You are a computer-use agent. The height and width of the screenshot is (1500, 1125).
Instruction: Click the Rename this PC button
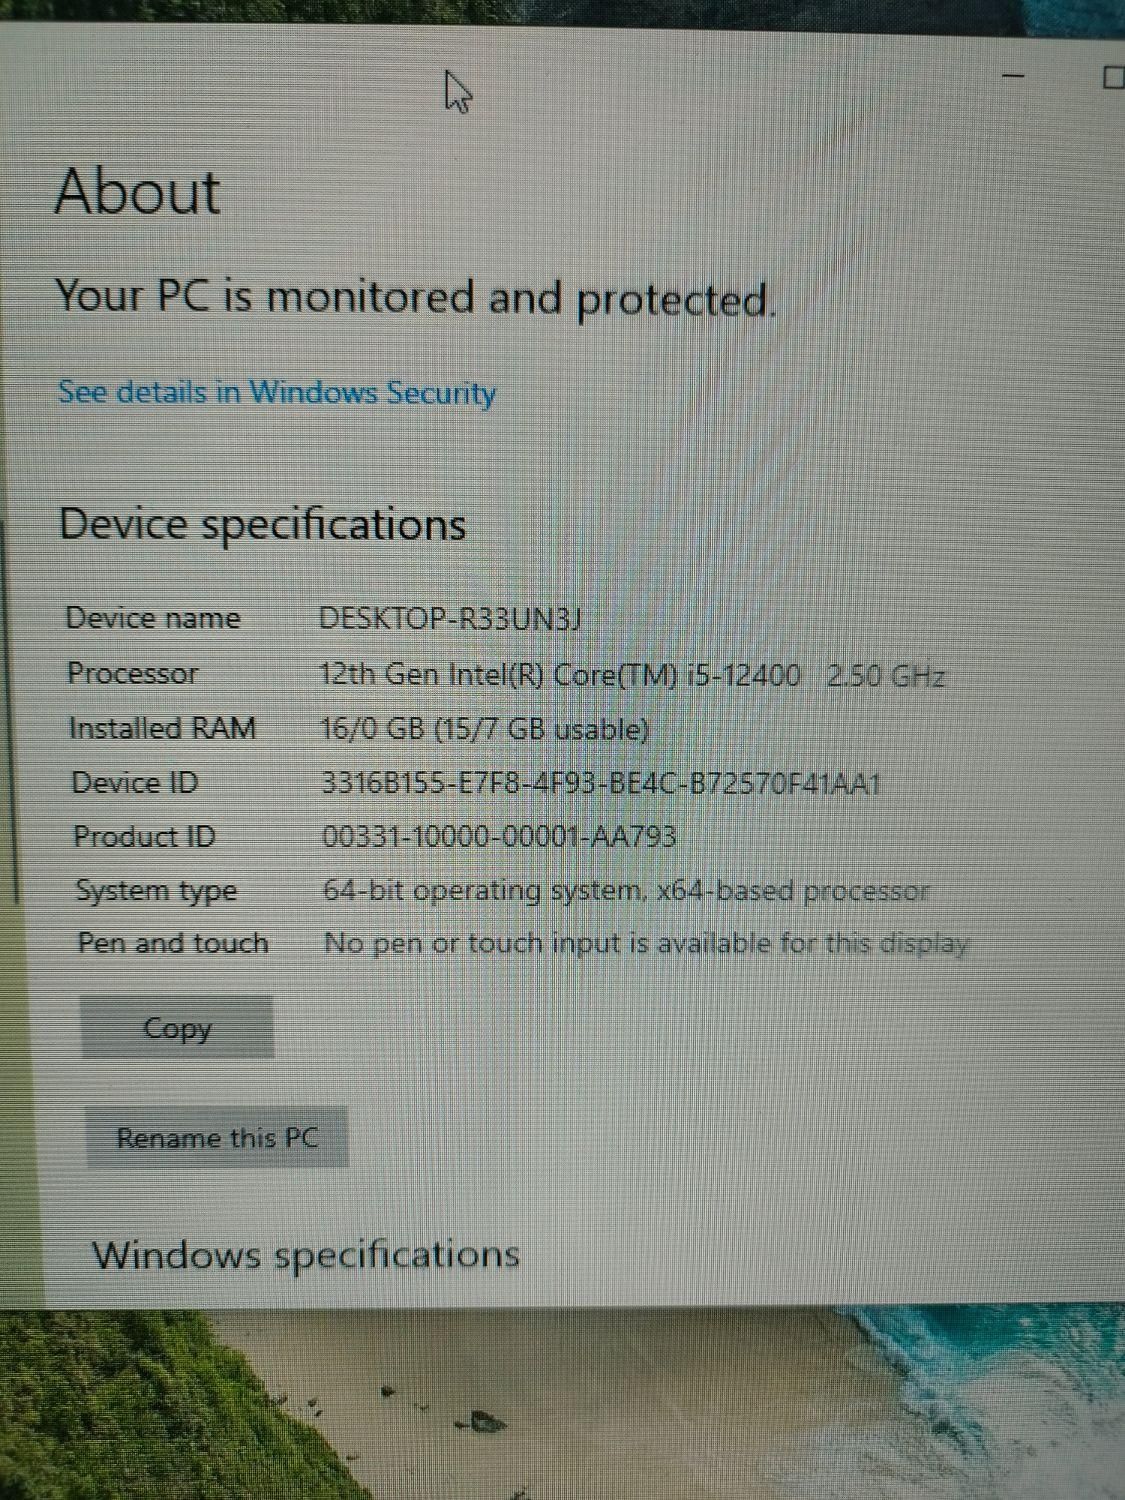(x=217, y=1137)
